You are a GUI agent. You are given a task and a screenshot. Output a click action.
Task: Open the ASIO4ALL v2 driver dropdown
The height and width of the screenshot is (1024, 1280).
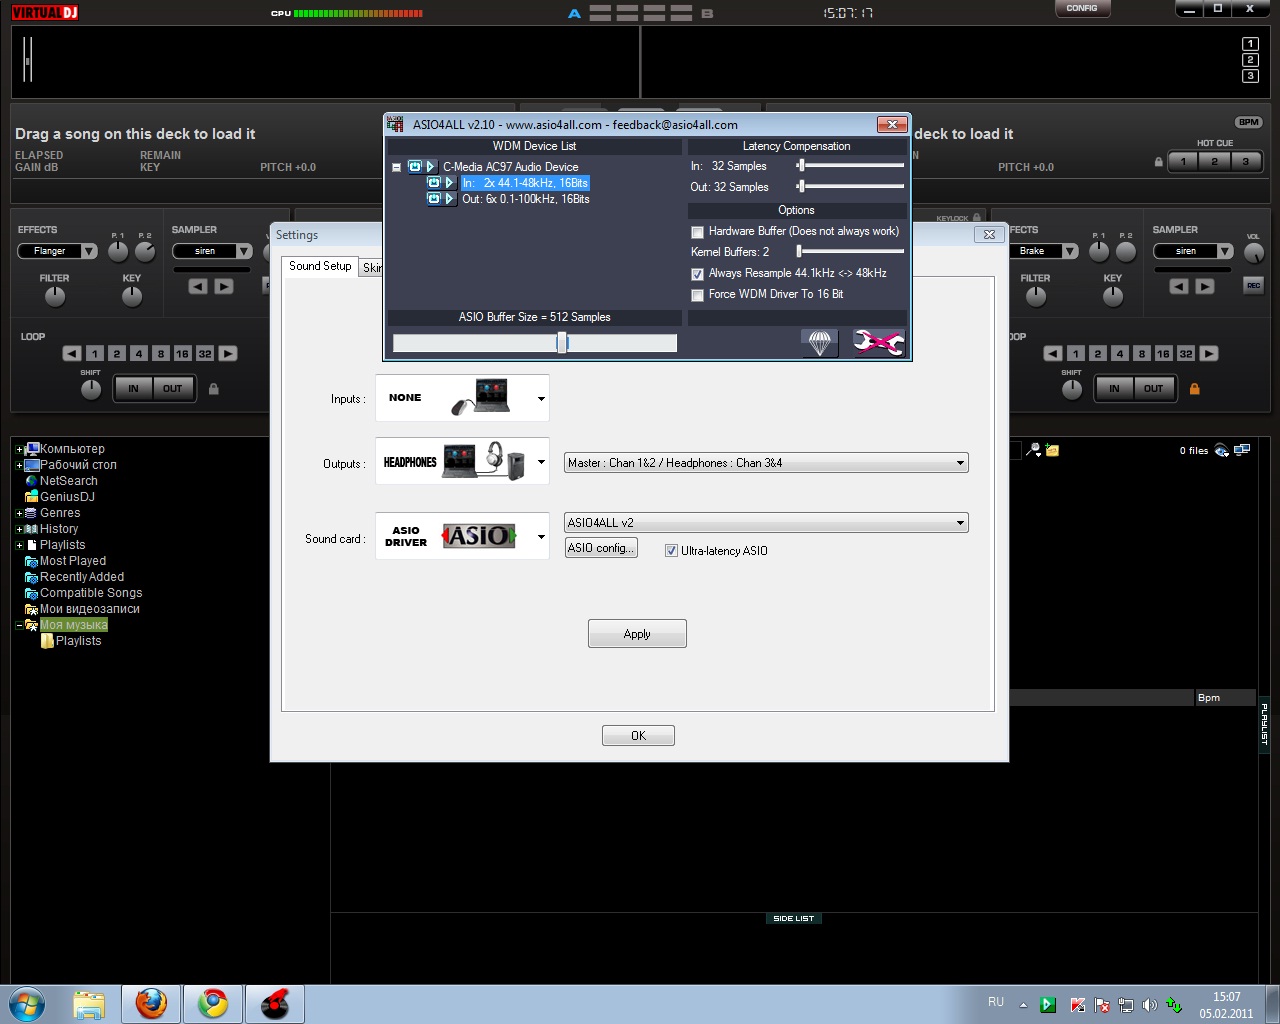(x=766, y=523)
